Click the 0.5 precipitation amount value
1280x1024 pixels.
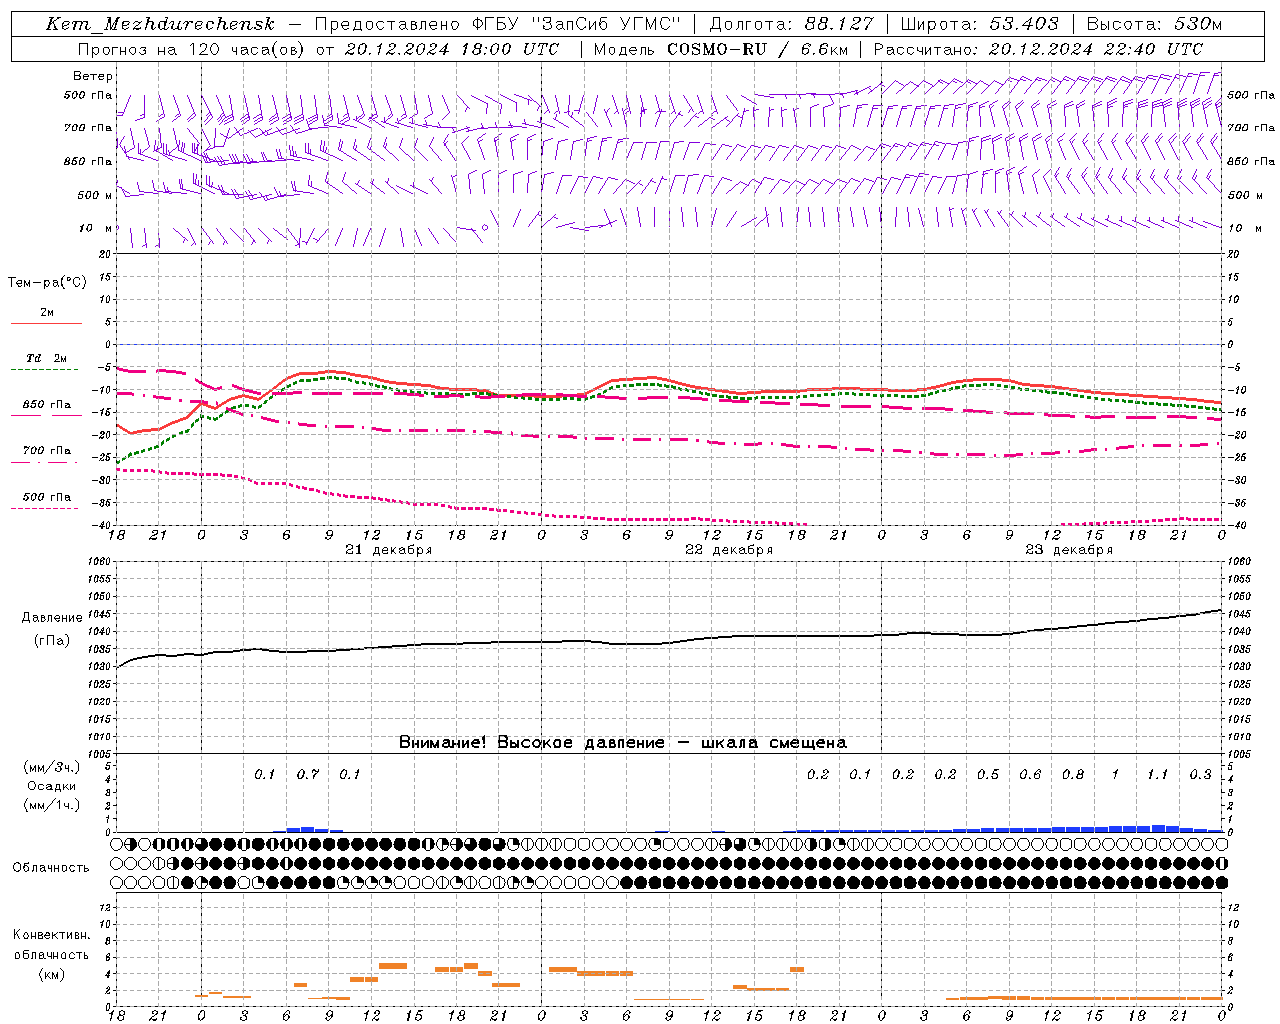coord(987,774)
